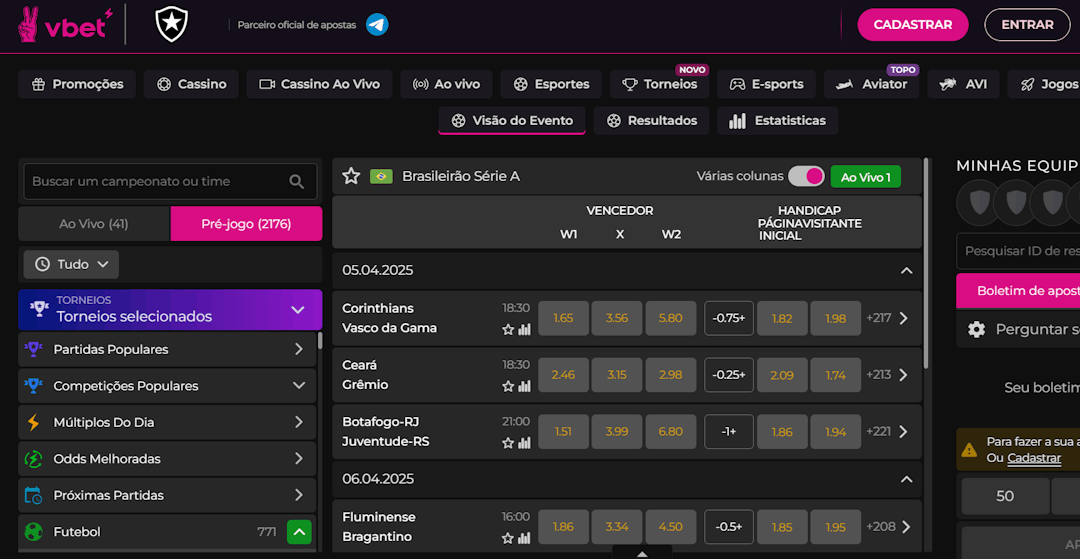This screenshot has height=559, width=1080.
Task: Collapse the 05.04.2025 date group
Action: (906, 271)
